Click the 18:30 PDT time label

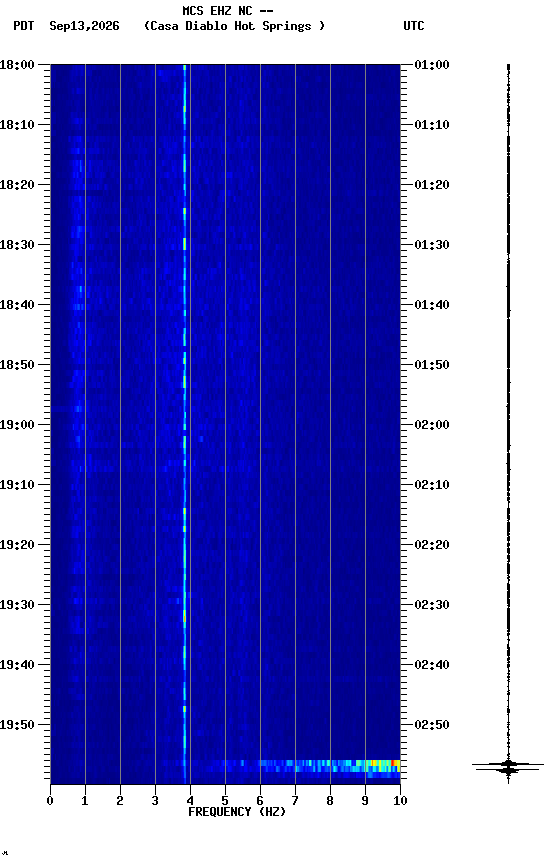click(17, 245)
